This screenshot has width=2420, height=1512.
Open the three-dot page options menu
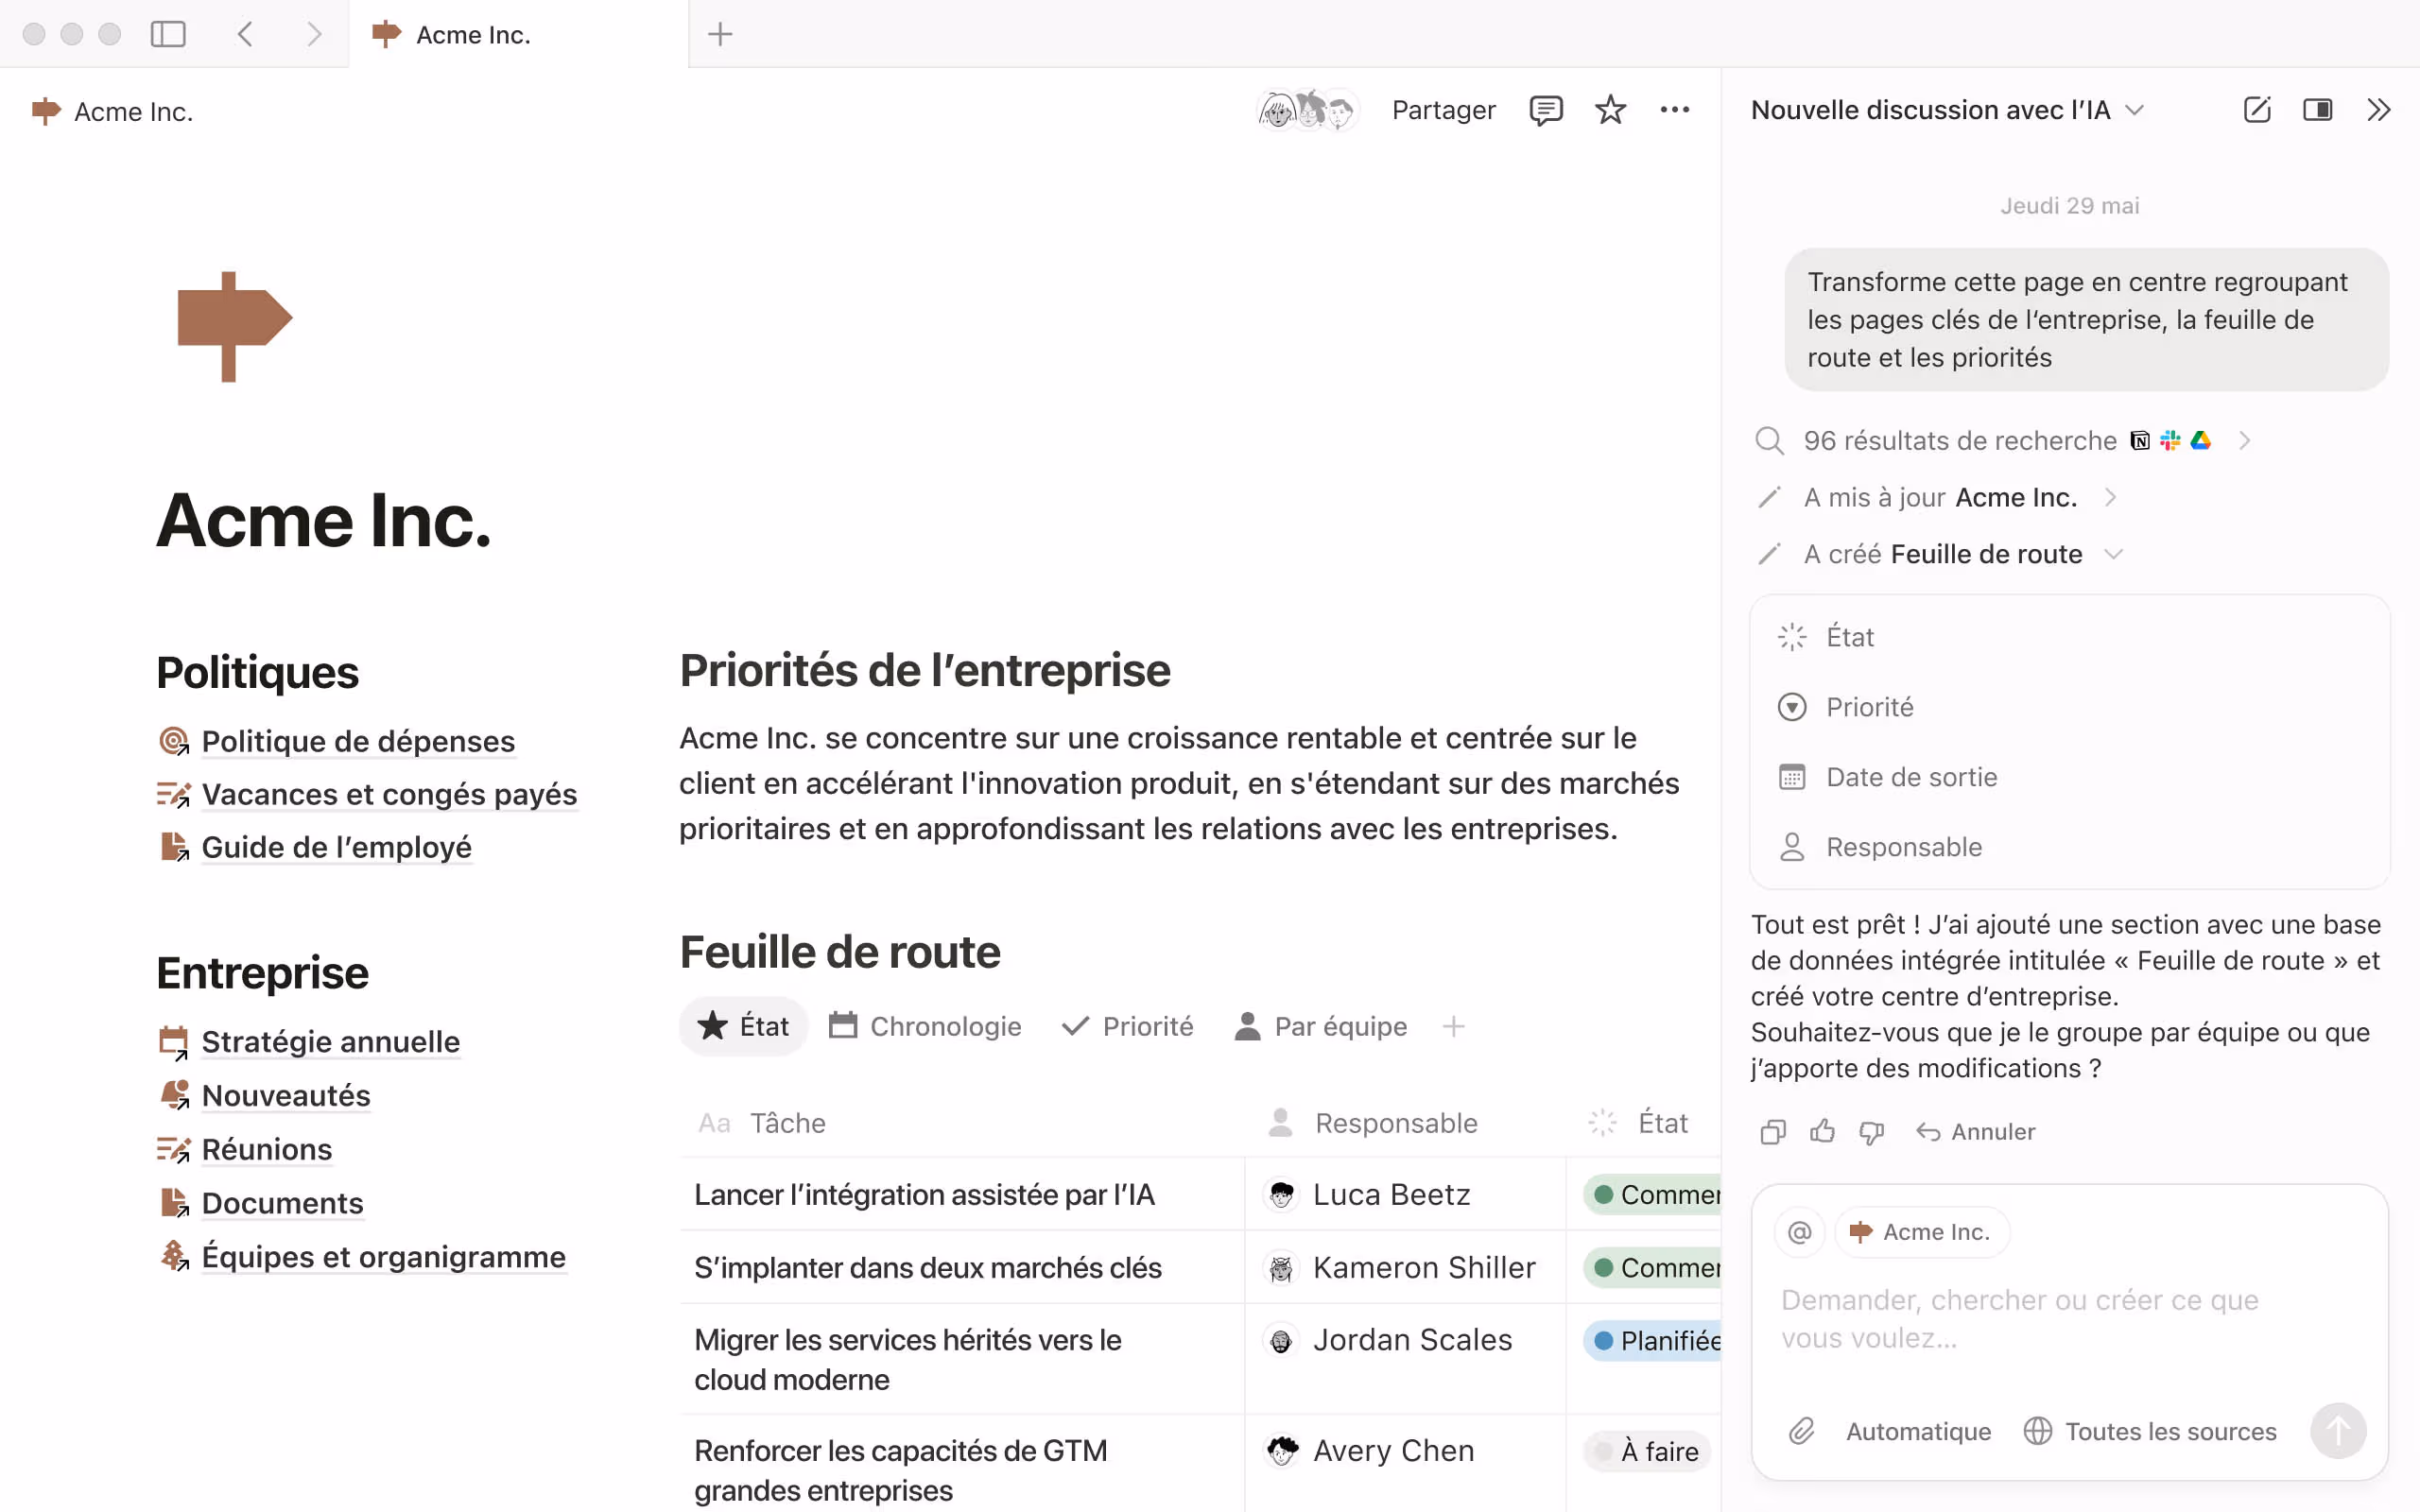(x=1674, y=110)
